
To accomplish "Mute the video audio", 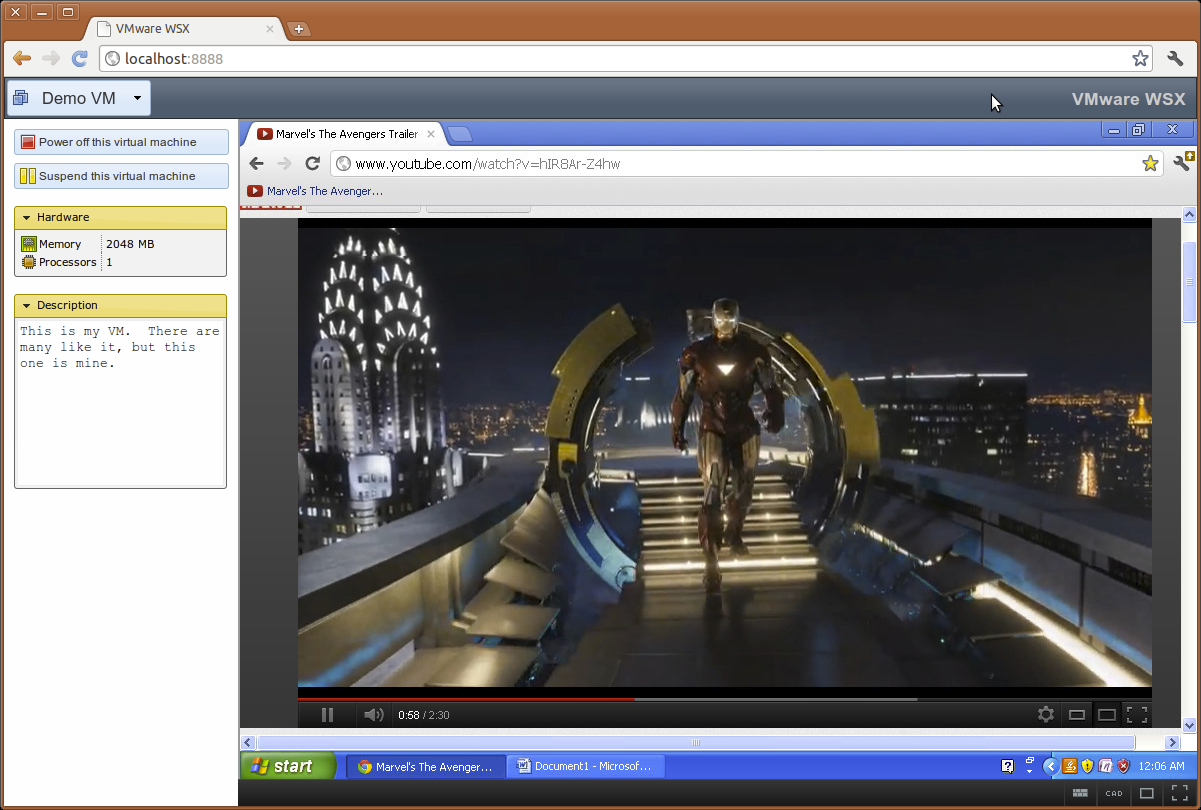I will 373,714.
